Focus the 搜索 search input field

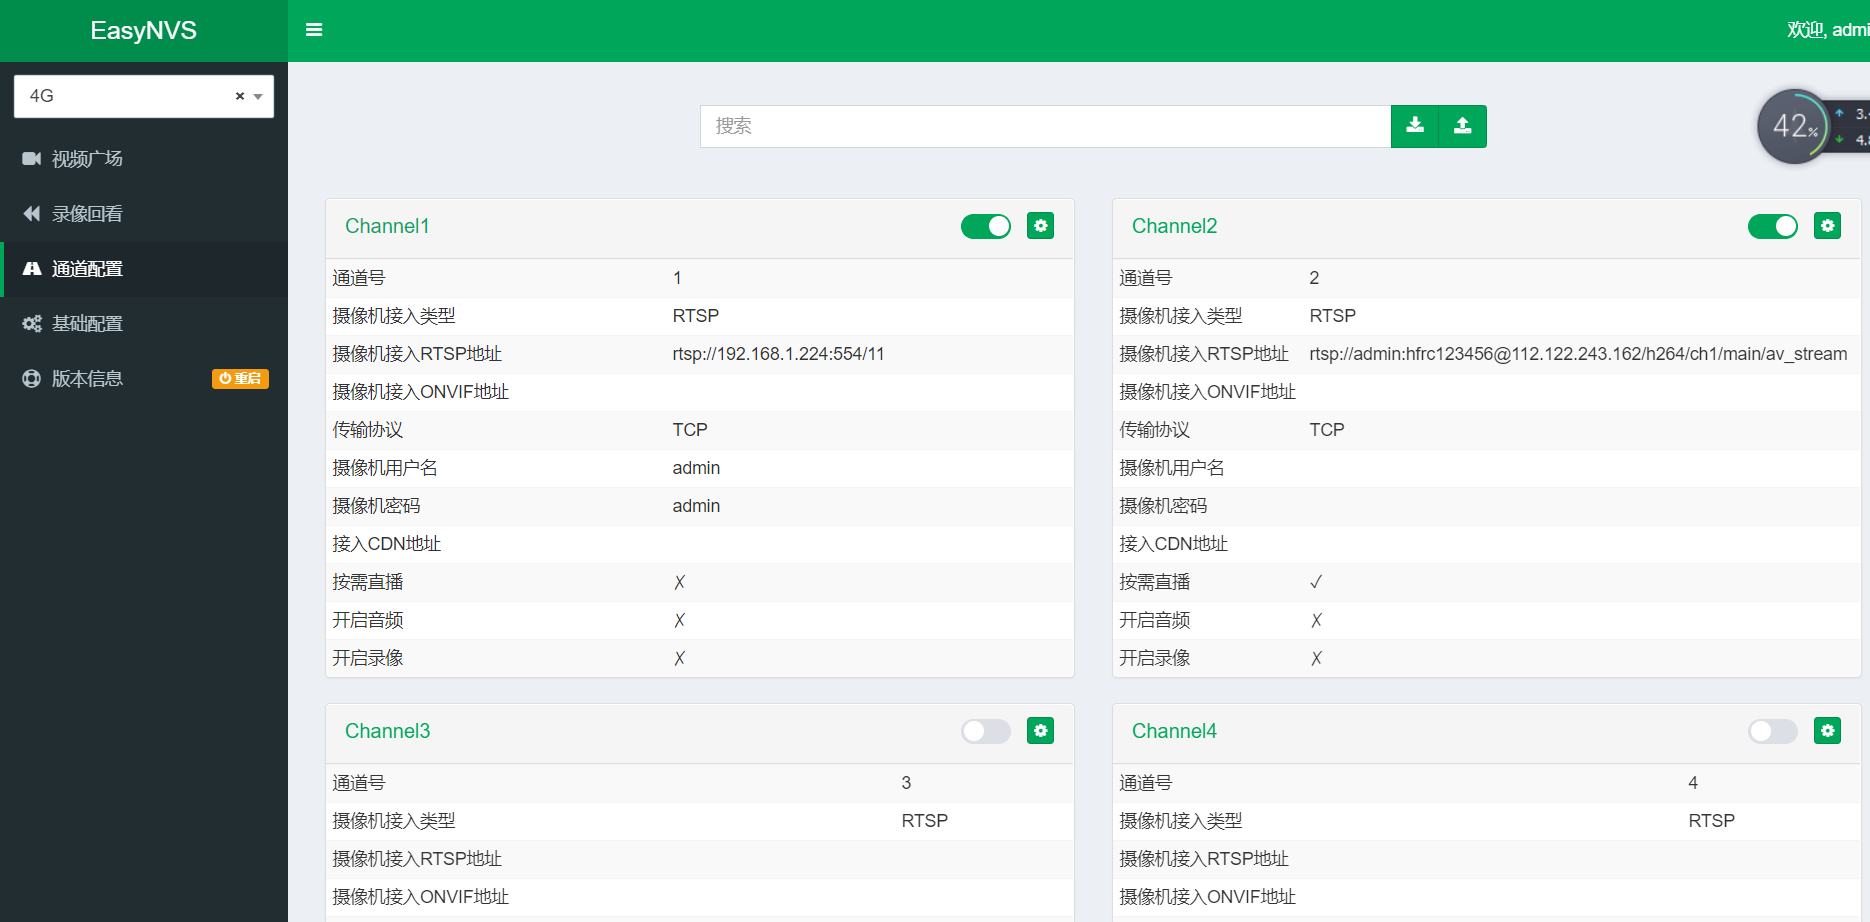[x=1045, y=126]
